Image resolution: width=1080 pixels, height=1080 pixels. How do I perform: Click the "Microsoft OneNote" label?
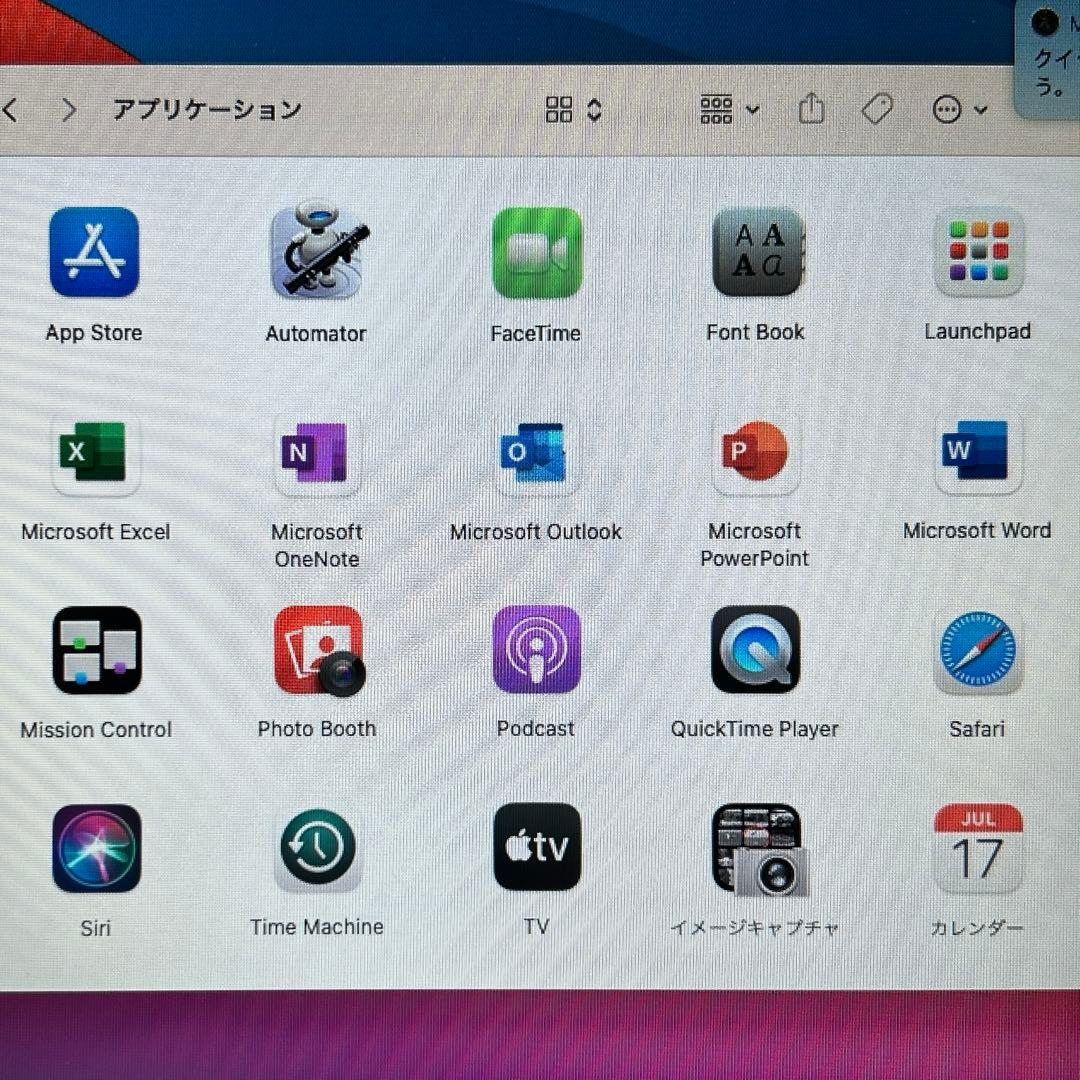tap(317, 545)
